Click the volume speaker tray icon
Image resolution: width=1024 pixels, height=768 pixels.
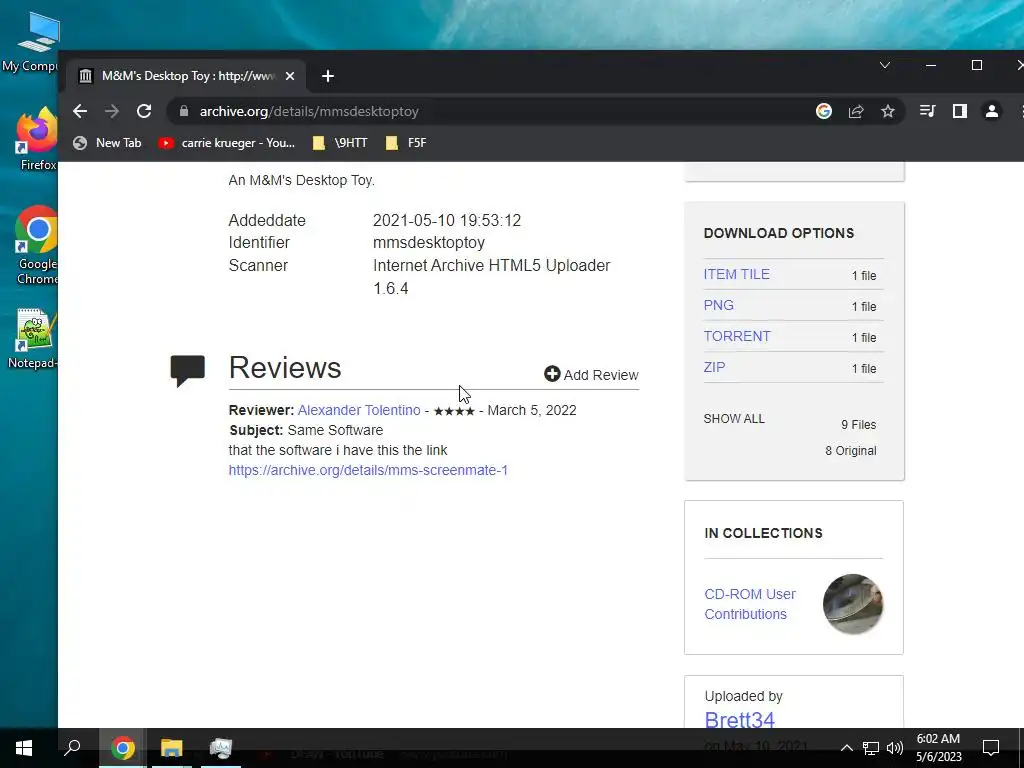[x=895, y=748]
